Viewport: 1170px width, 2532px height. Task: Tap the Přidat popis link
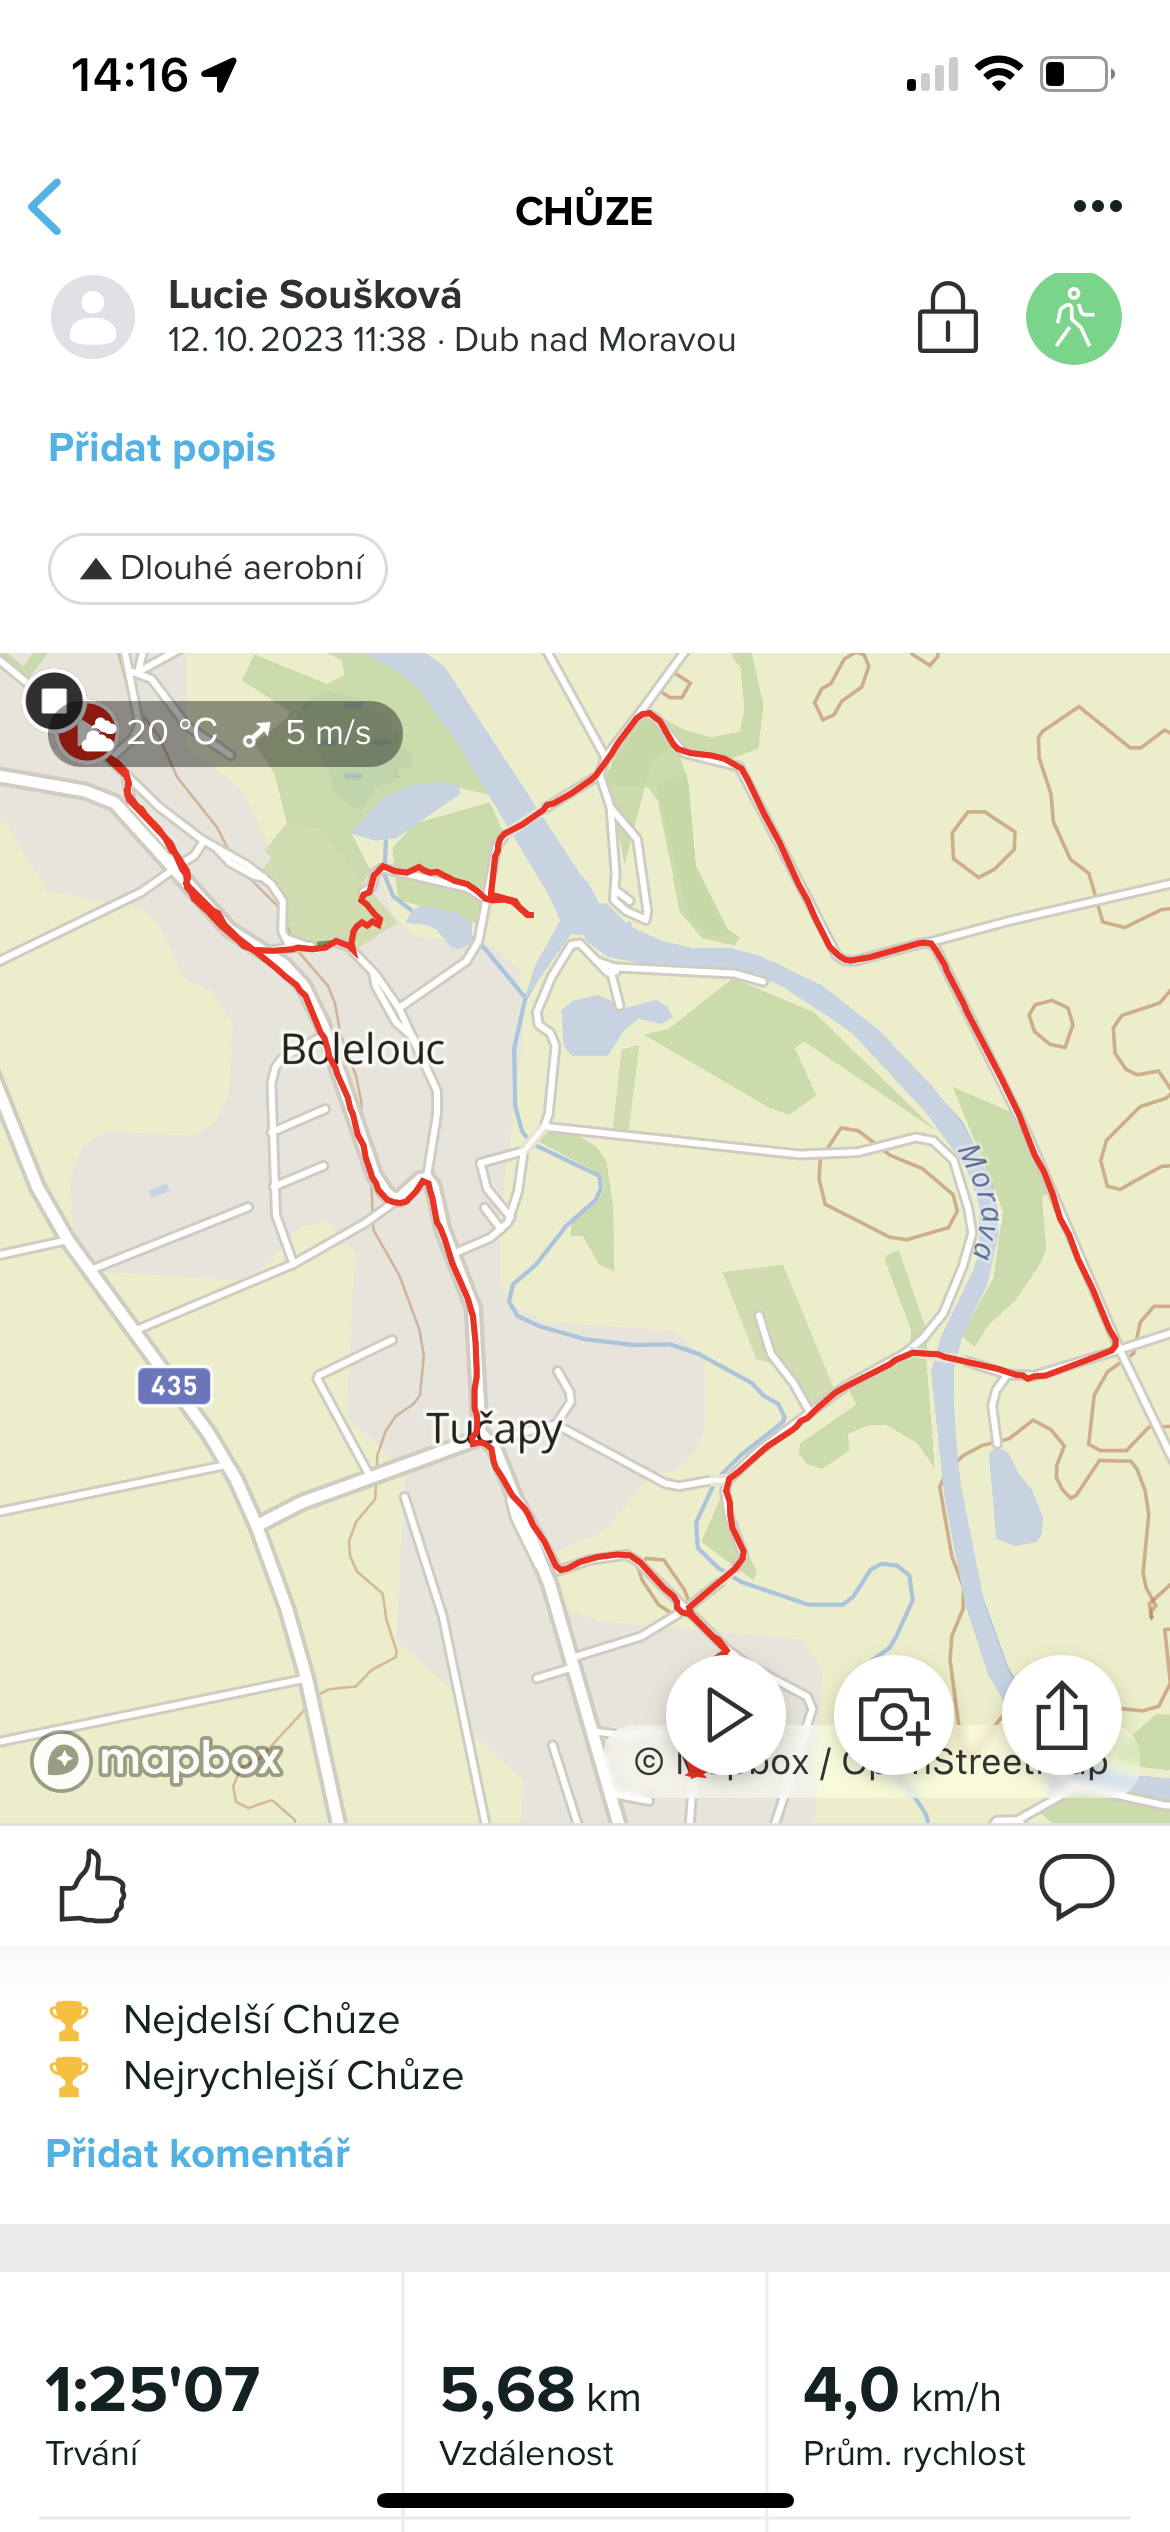[x=162, y=448]
